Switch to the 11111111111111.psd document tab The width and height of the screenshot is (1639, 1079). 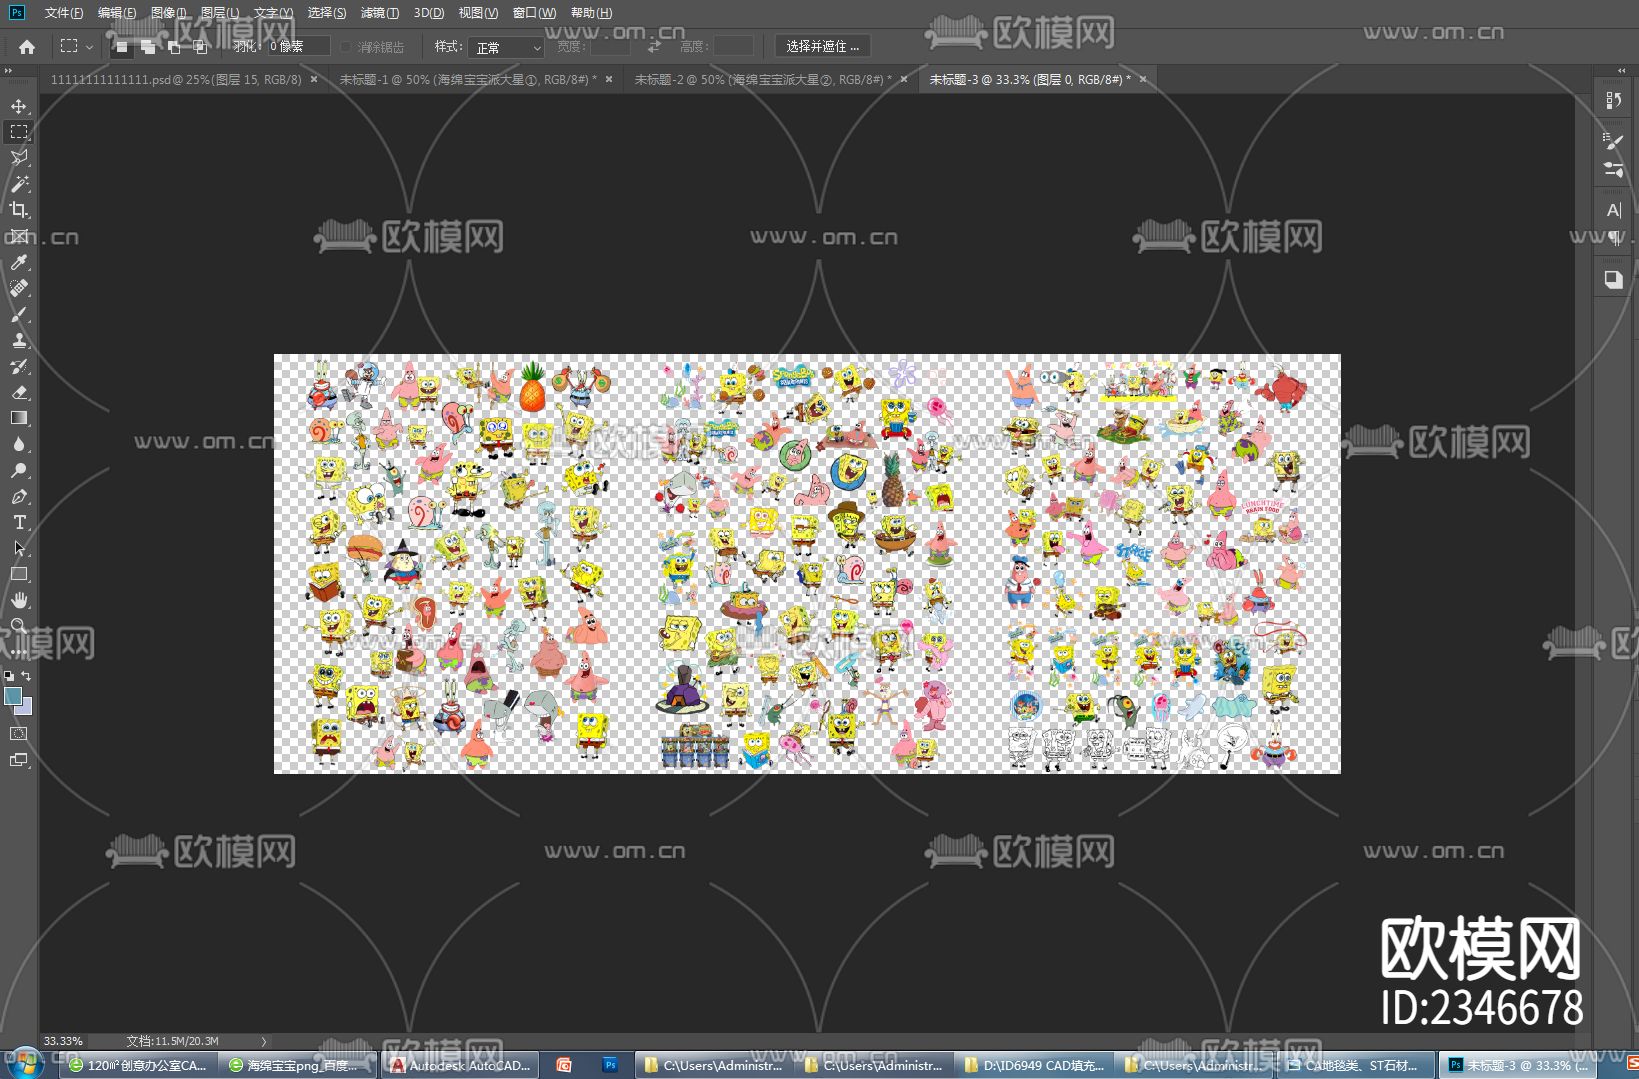click(x=176, y=79)
